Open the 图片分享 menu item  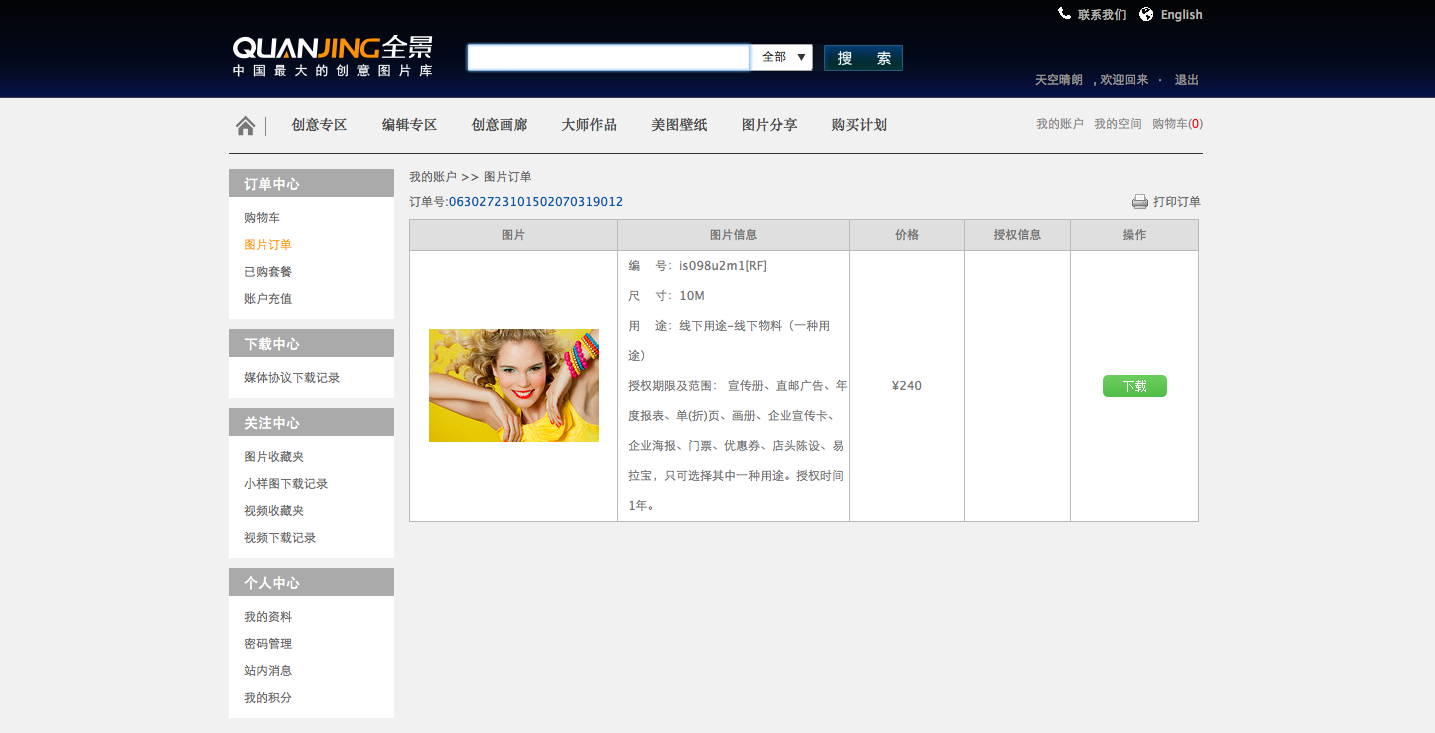[769, 125]
